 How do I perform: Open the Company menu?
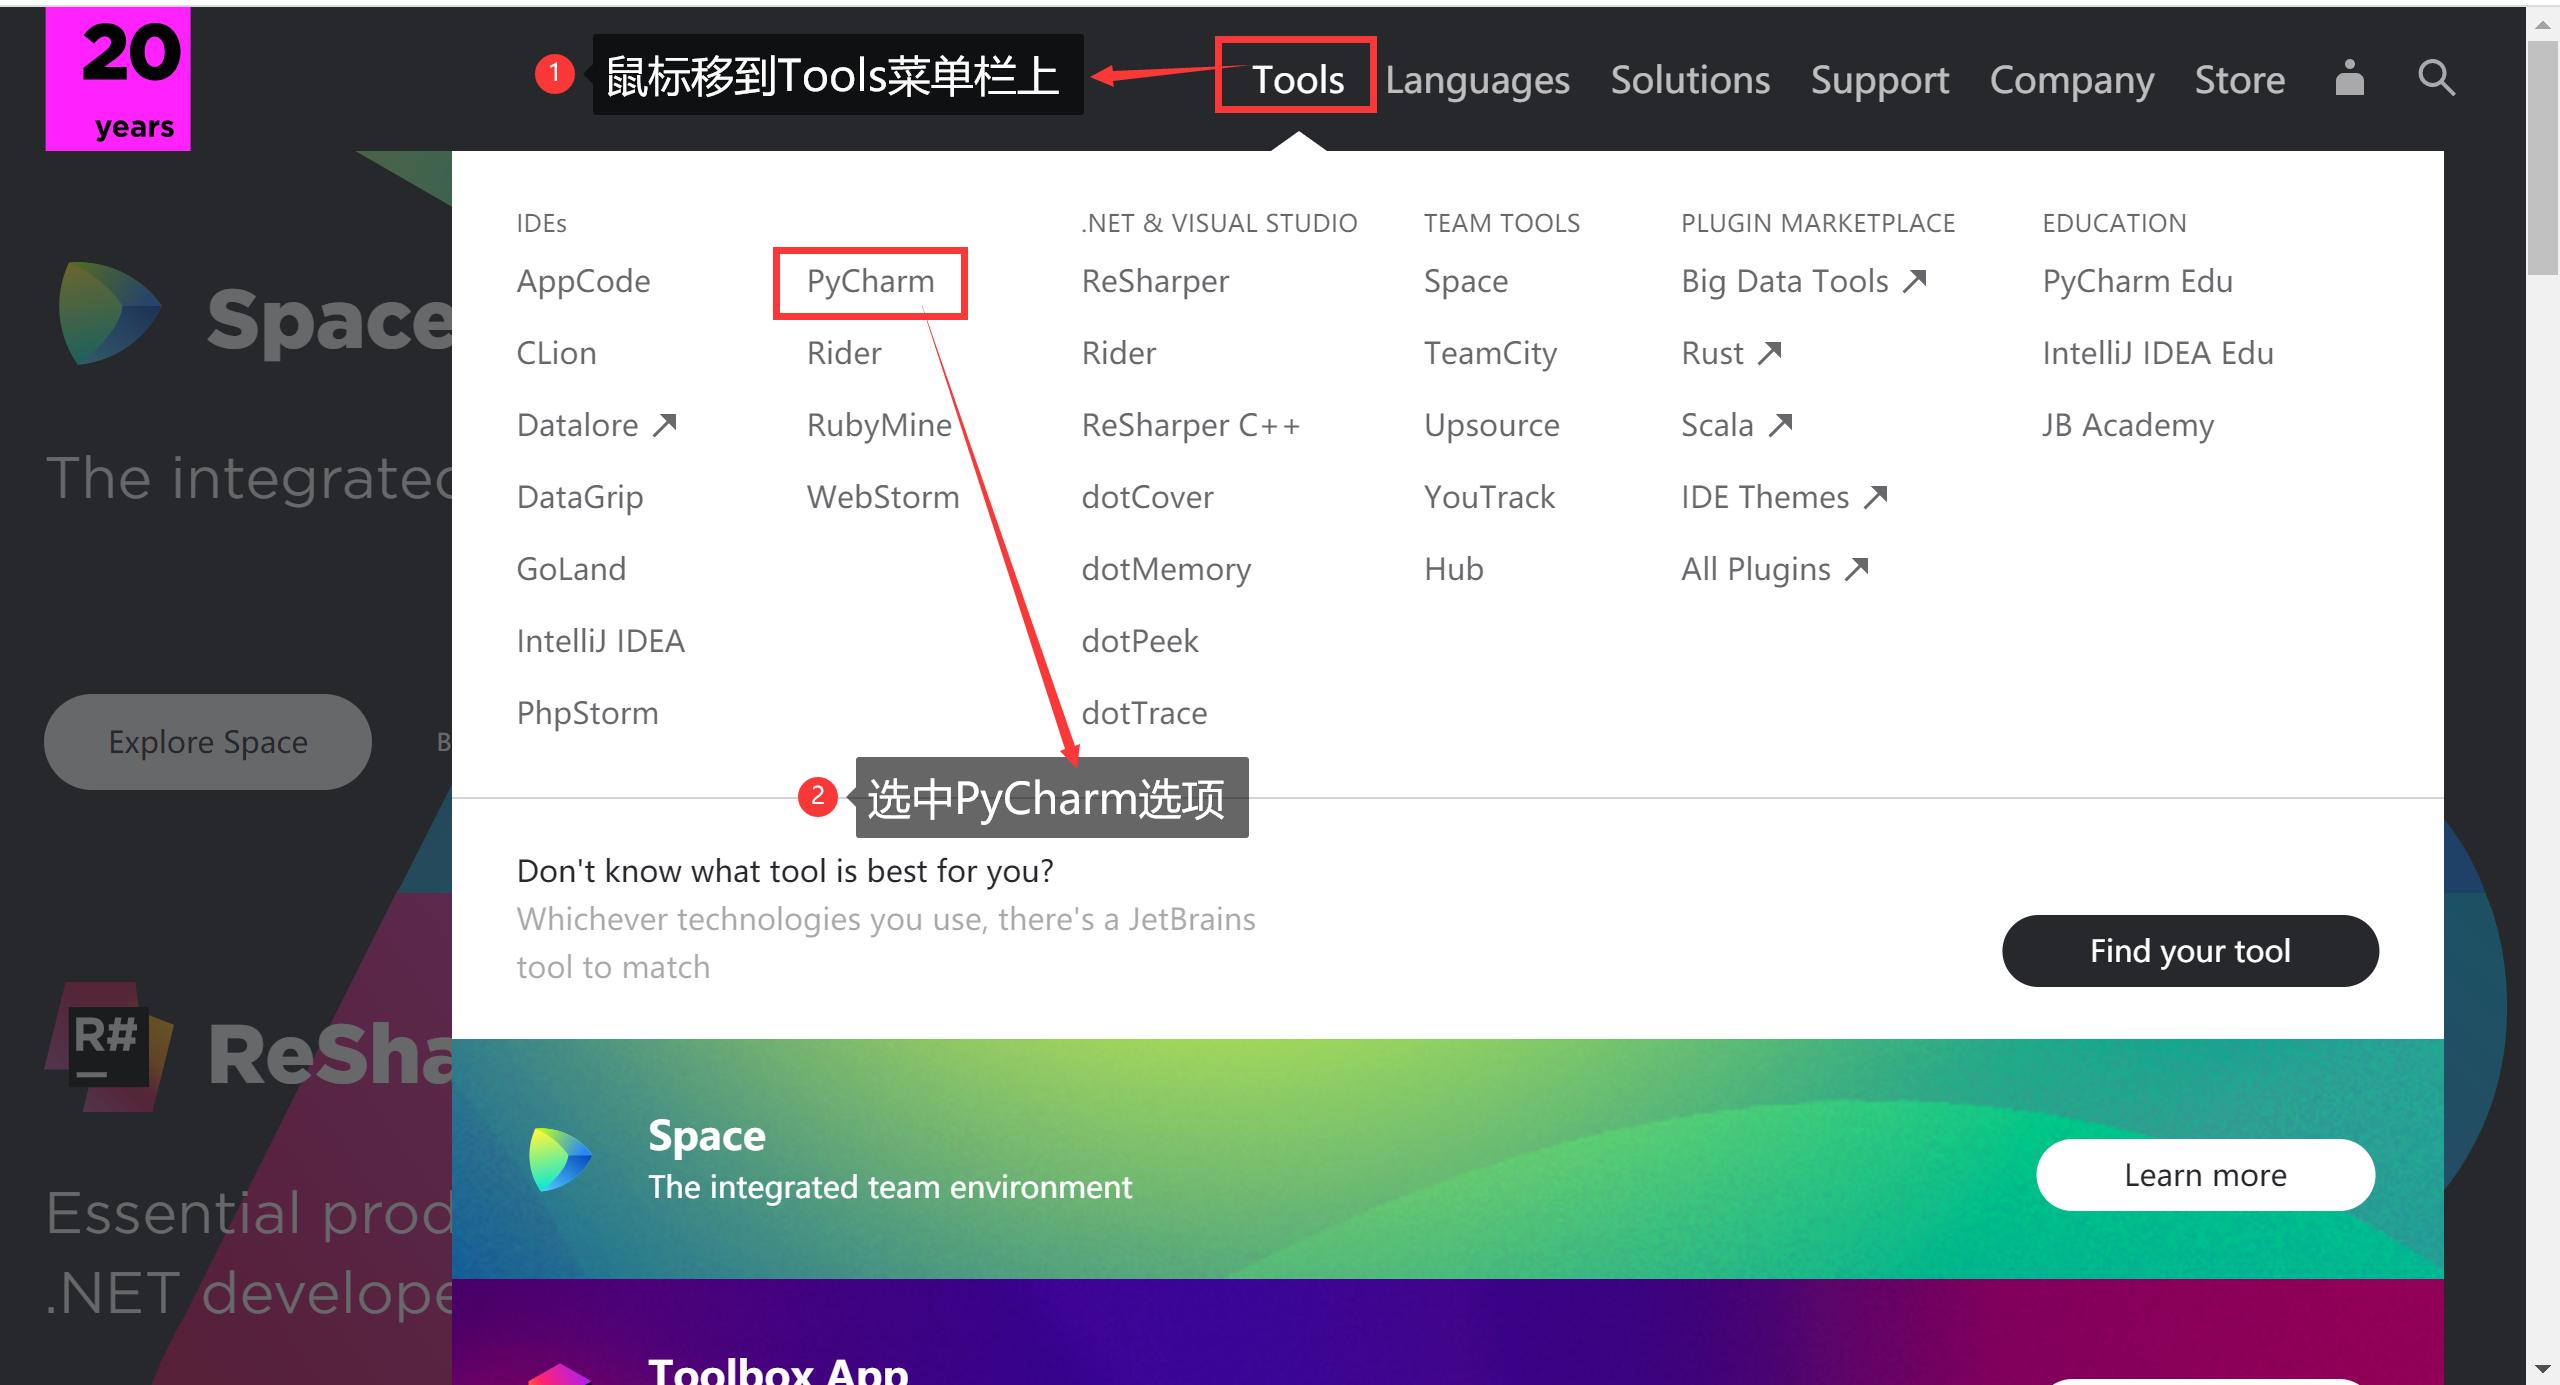point(2072,80)
